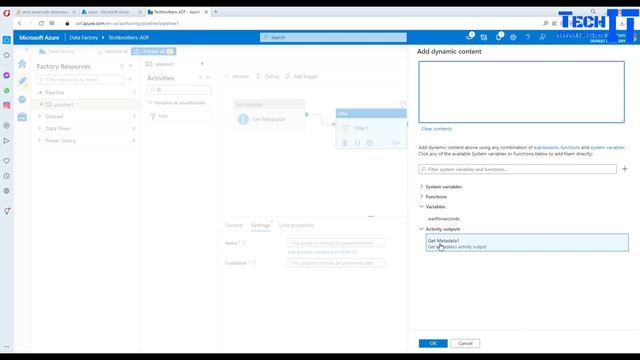640x360 pixels.
Task: Click the Filter resources by name field
Action: [x=80, y=80]
